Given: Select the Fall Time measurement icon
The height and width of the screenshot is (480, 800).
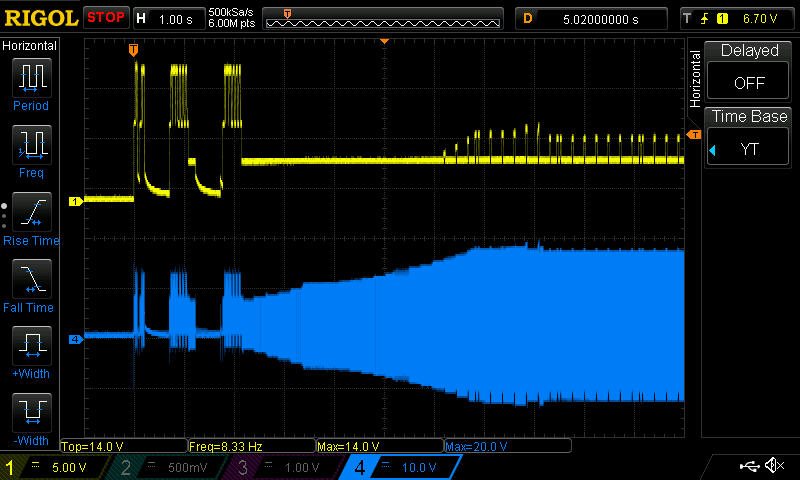Looking at the screenshot, I should (32, 279).
